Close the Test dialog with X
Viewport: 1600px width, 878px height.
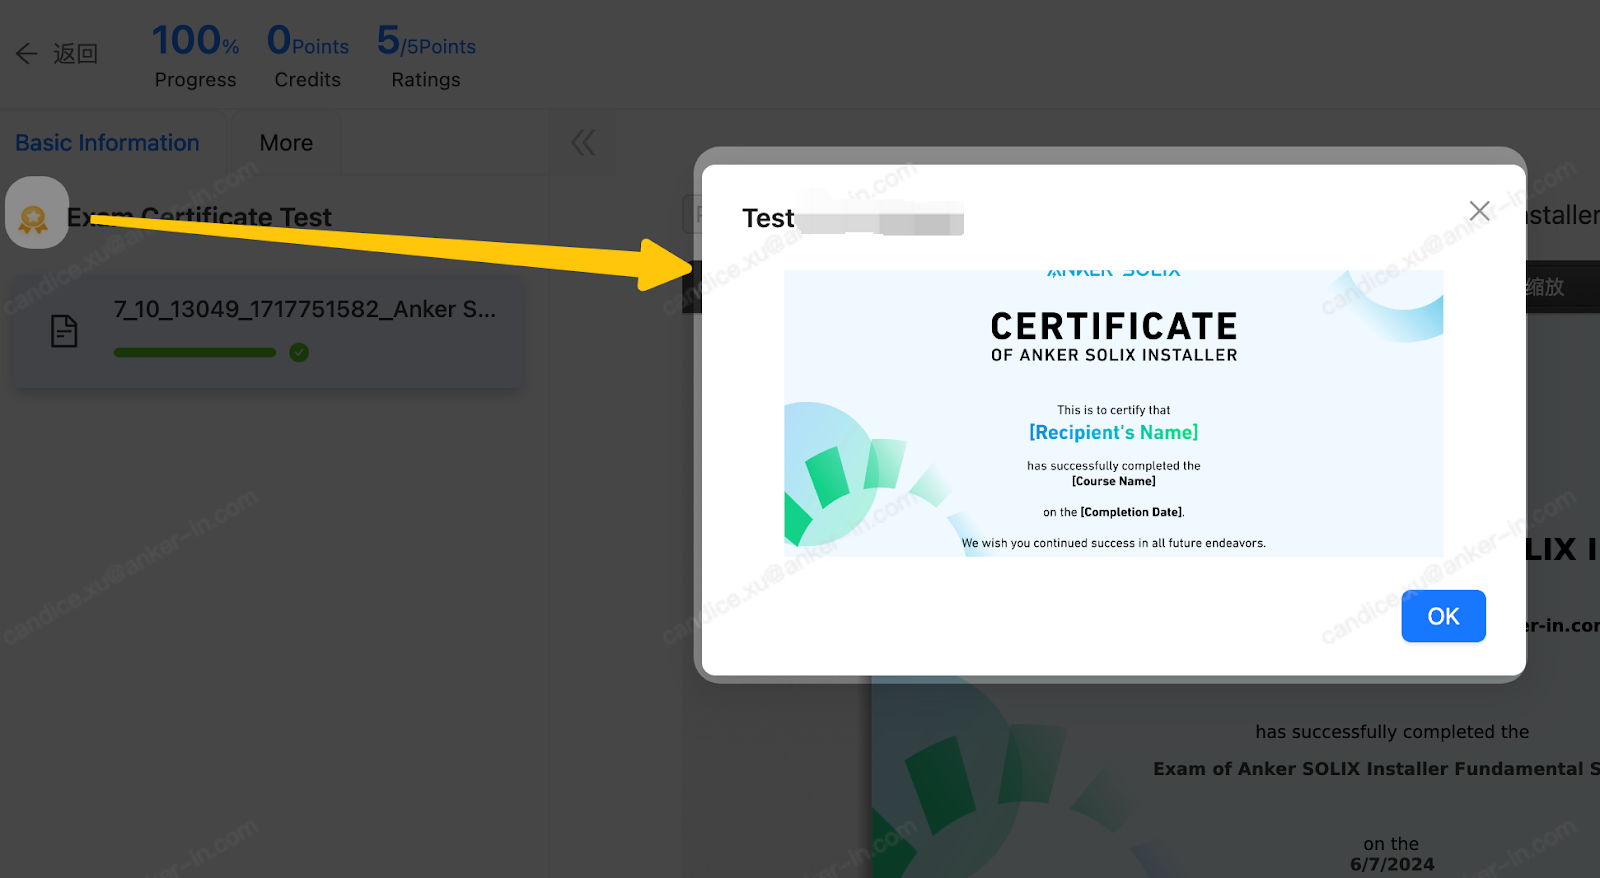pyautogui.click(x=1479, y=211)
